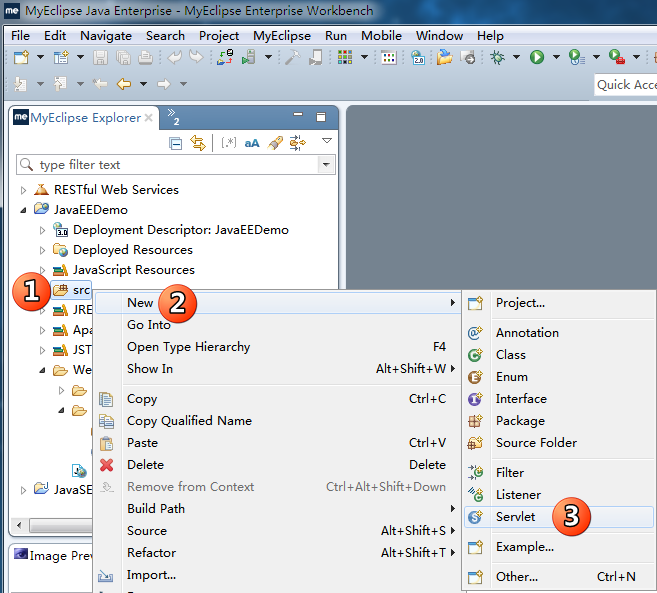Click the open folder toolbar icon
Screen dimensions: 657x593
[x=444, y=57]
